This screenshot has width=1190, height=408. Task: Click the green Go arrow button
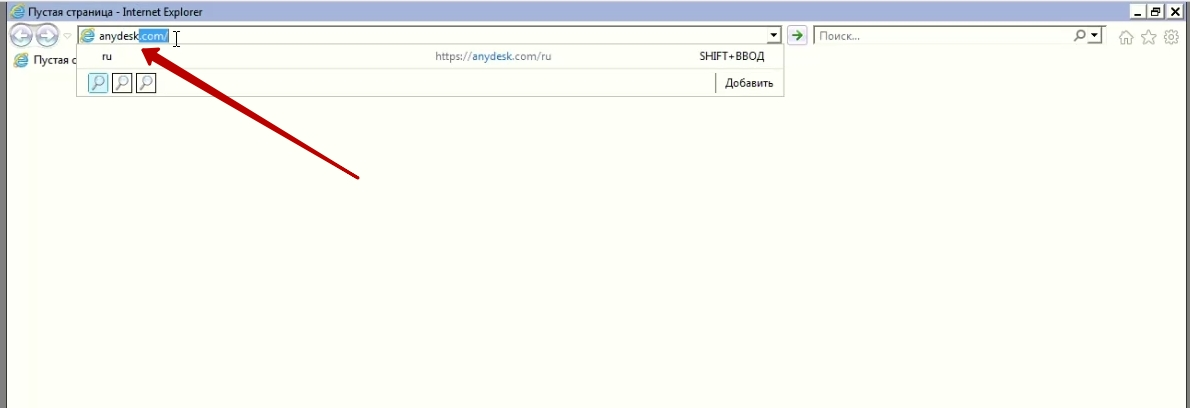796,36
